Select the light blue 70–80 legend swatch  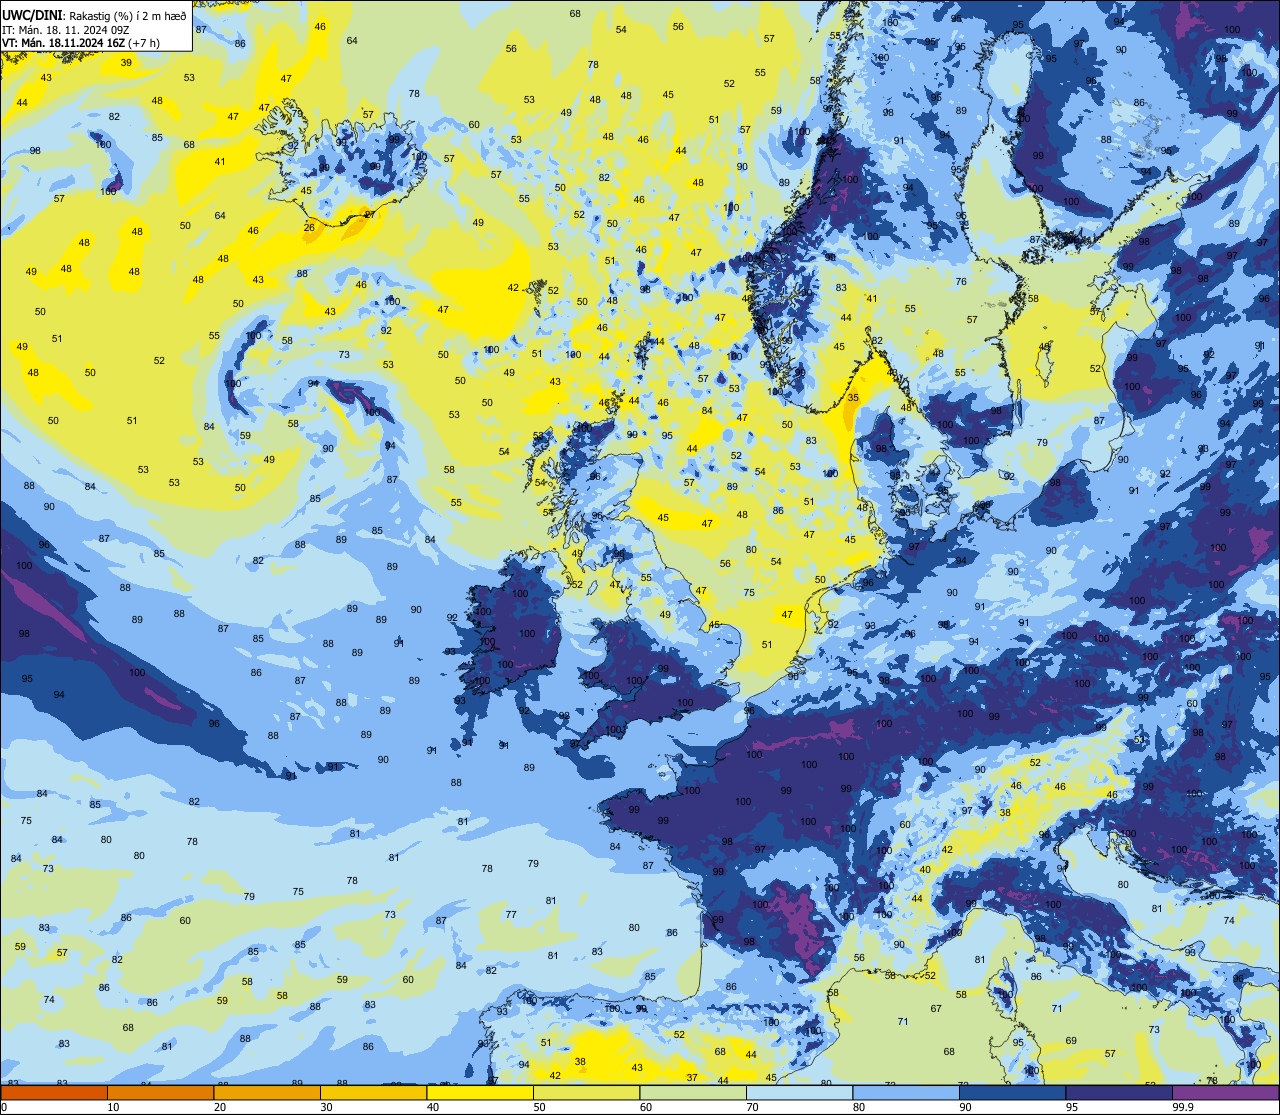800,1092
